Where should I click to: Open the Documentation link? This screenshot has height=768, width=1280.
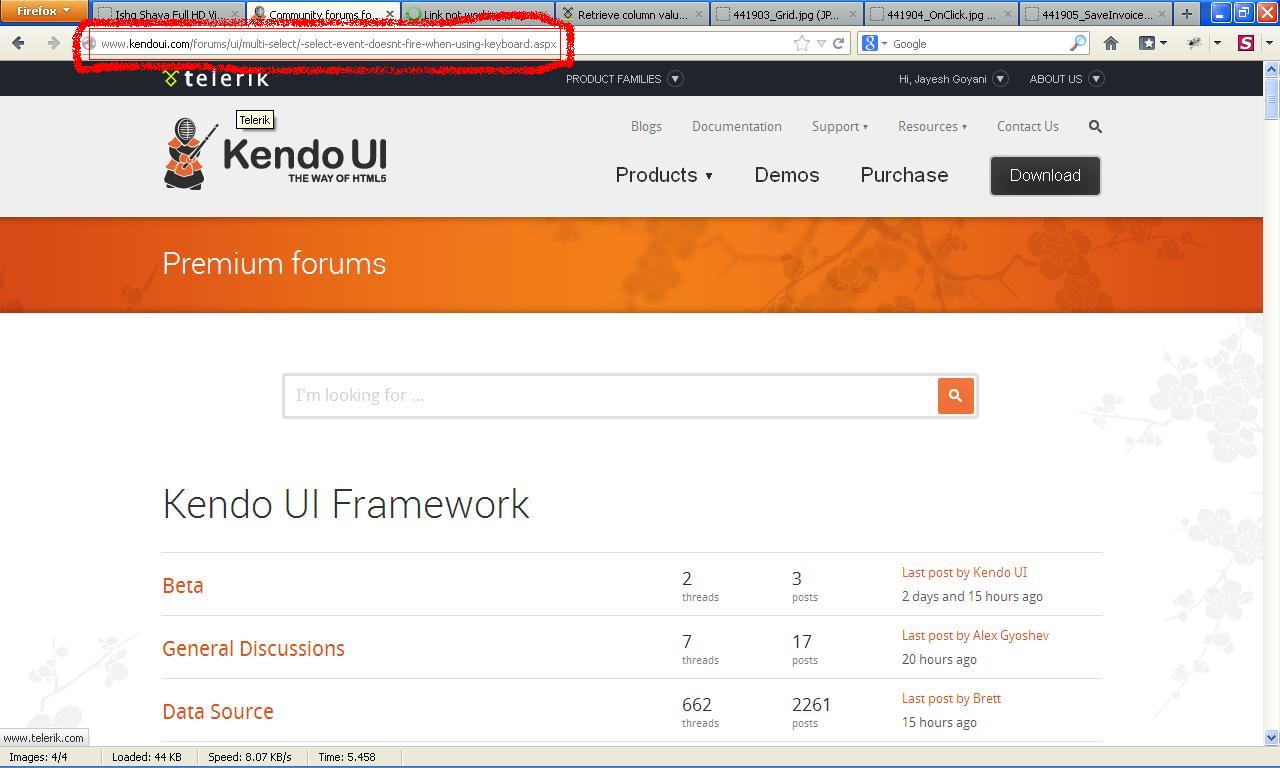[x=737, y=126]
